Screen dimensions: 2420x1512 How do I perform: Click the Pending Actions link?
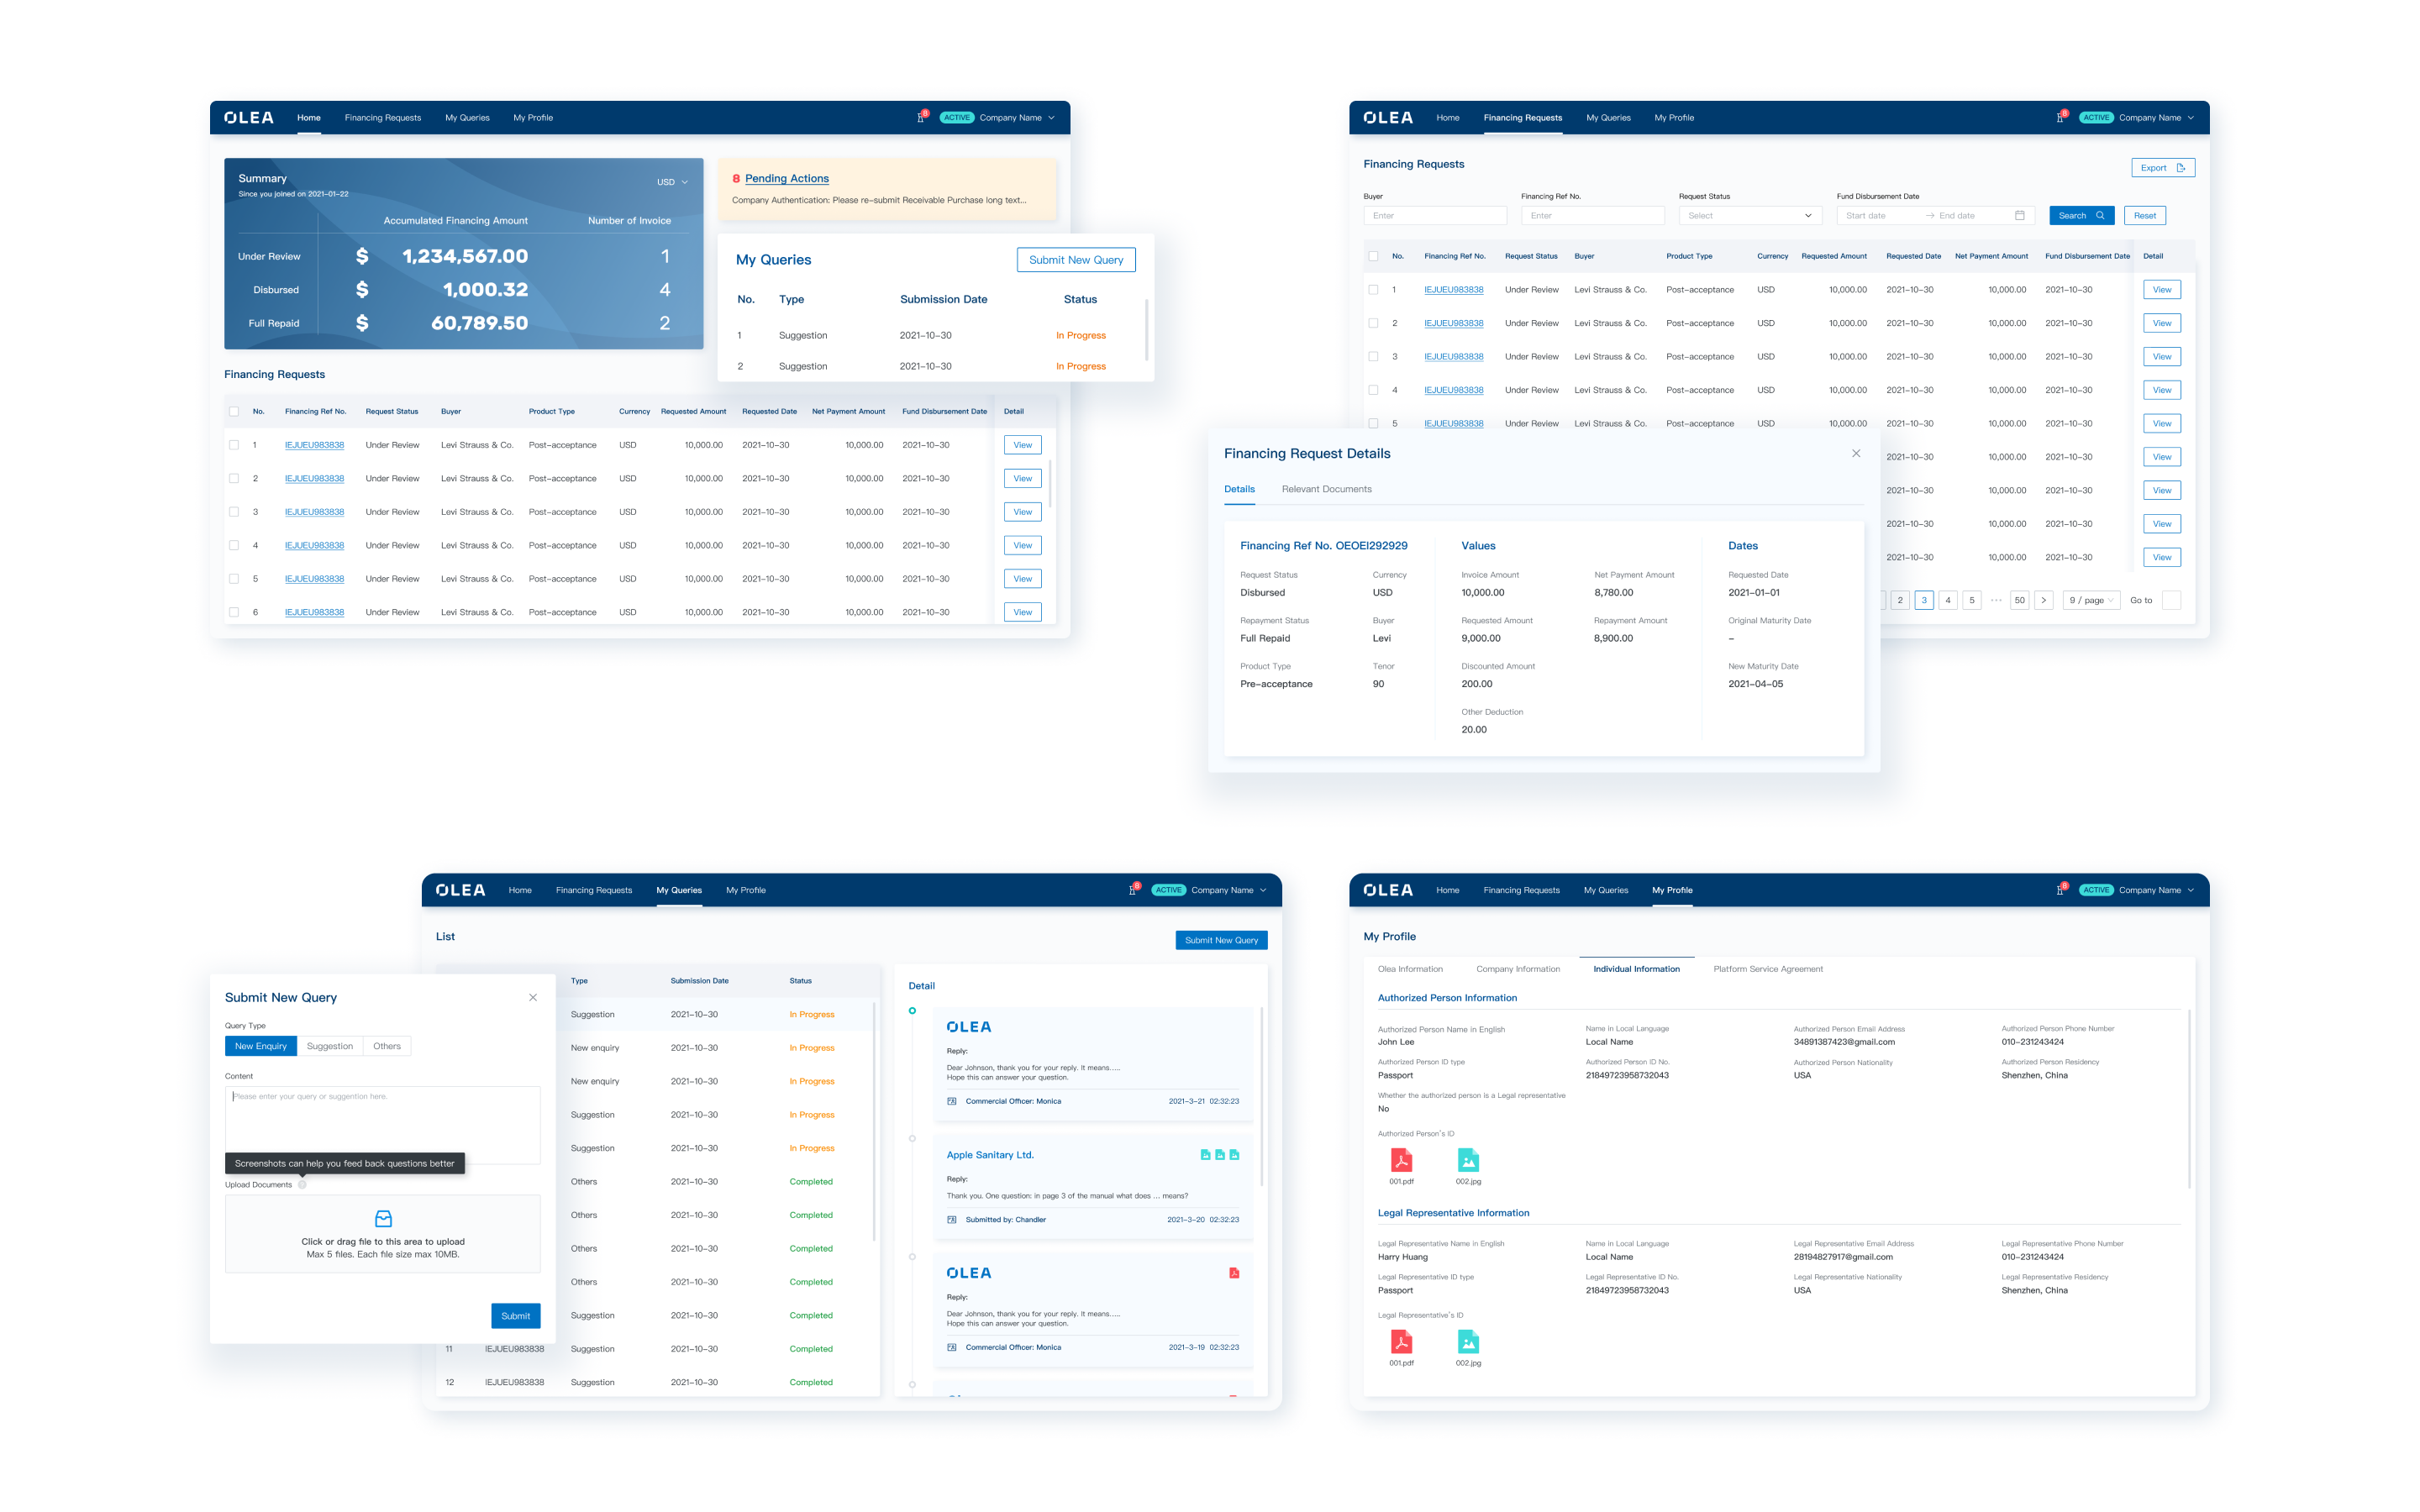point(786,179)
